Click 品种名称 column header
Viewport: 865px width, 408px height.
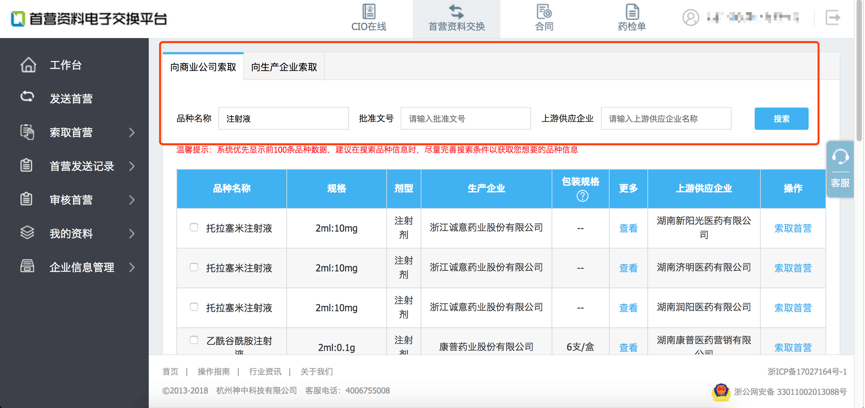(232, 189)
